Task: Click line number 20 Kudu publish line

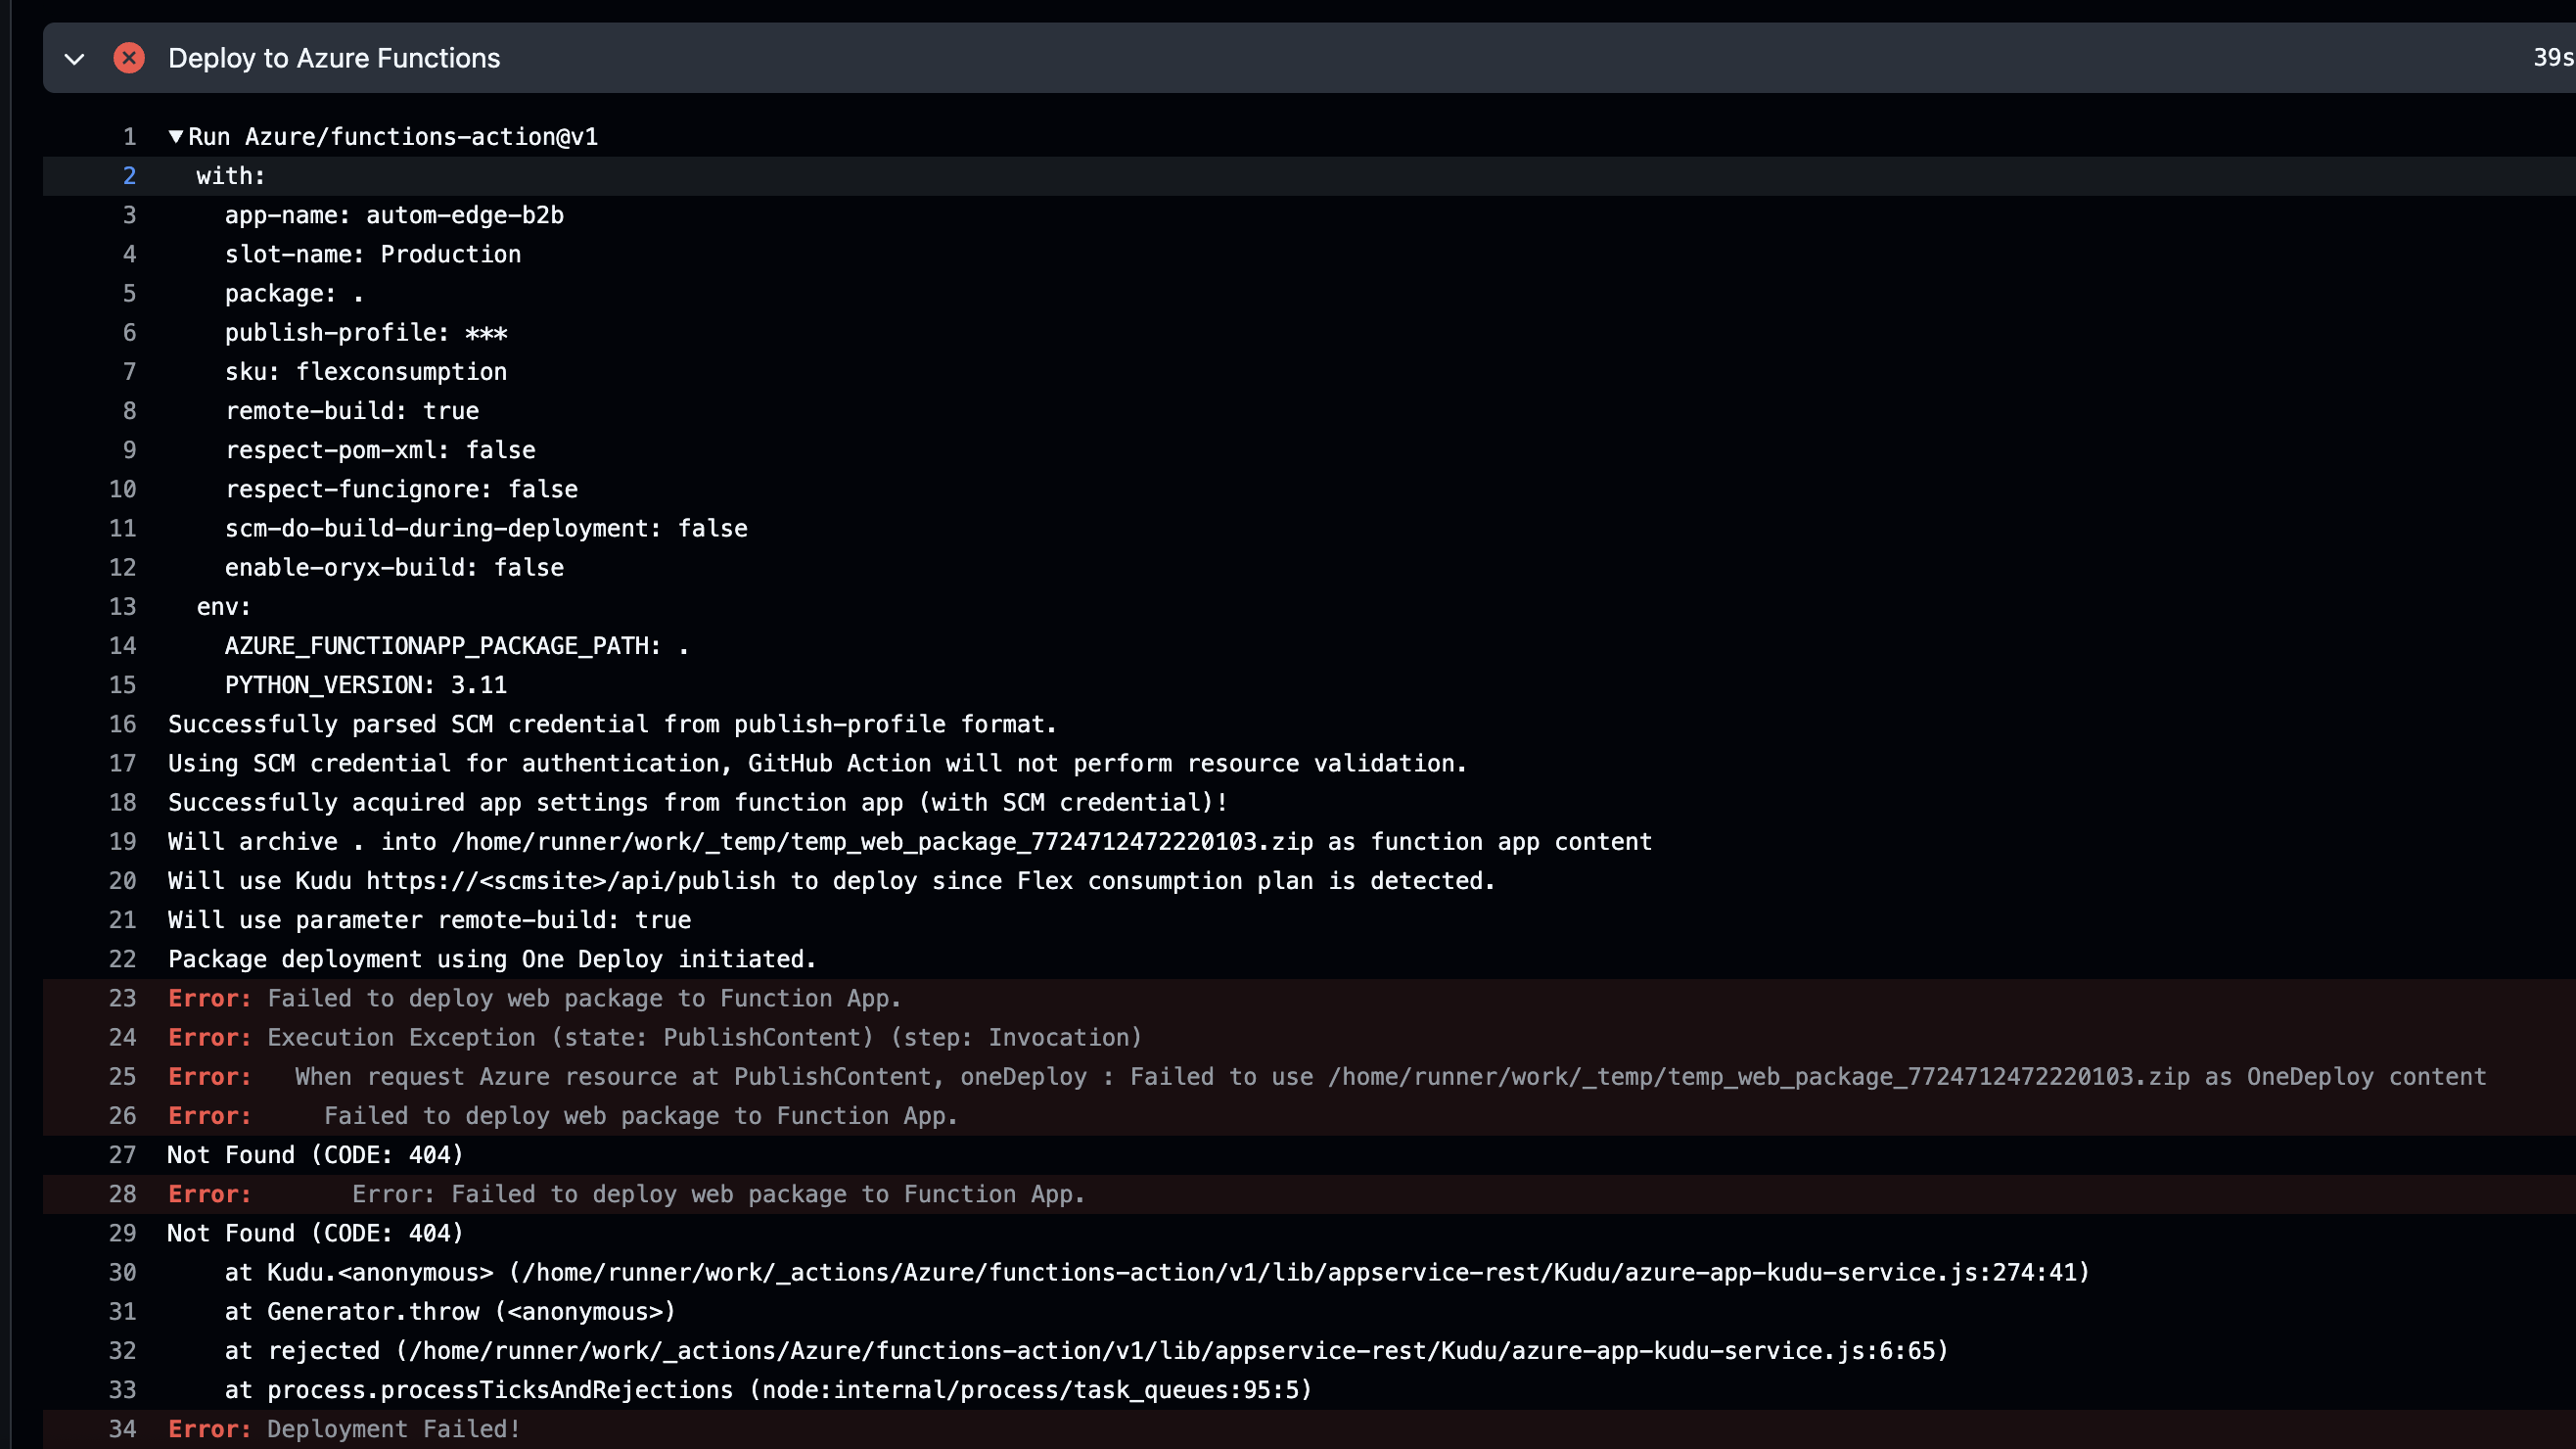Action: (x=122, y=881)
